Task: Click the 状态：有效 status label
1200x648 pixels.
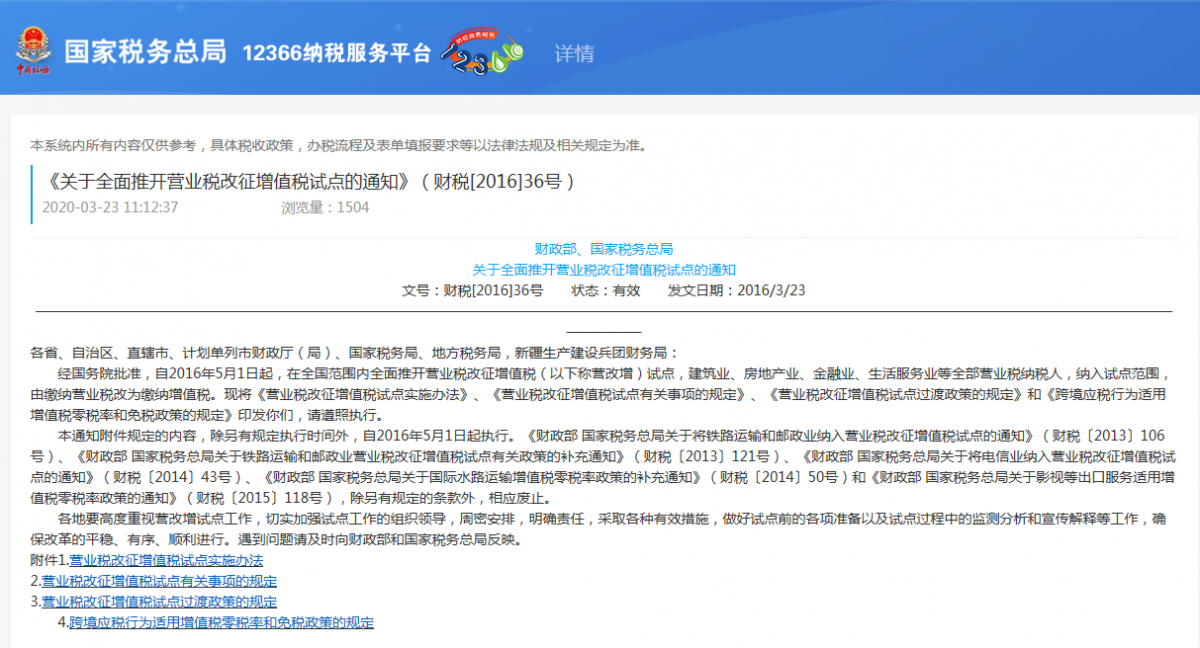Action: pyautogui.click(x=605, y=290)
